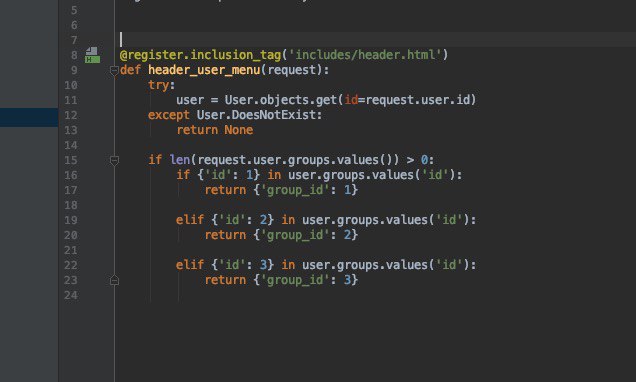Viewport: 636px width, 382px height.
Task: Click line number 16 in the gutter
Action: (71, 175)
